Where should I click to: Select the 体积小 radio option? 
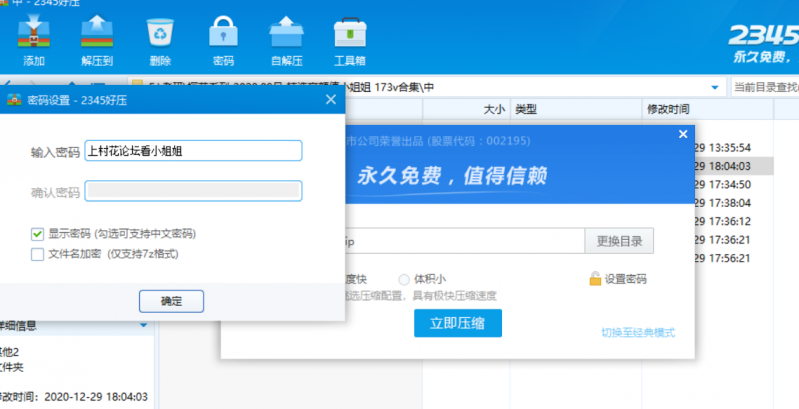pos(404,279)
